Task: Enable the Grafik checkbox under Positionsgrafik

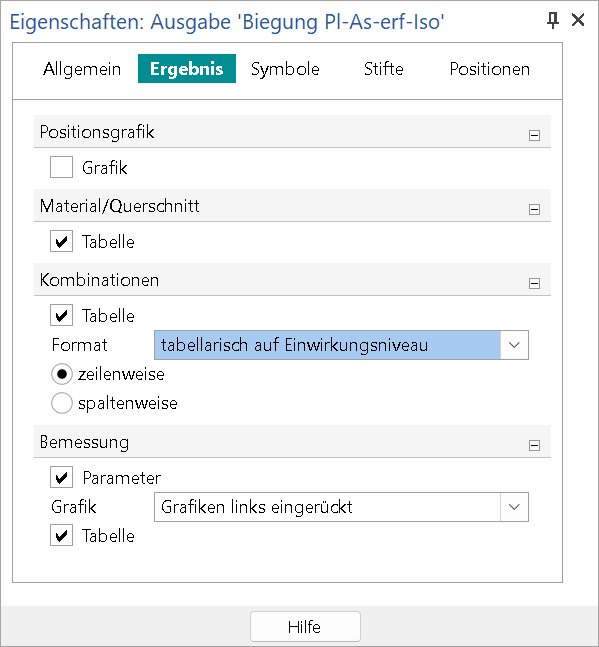Action: pos(61,167)
